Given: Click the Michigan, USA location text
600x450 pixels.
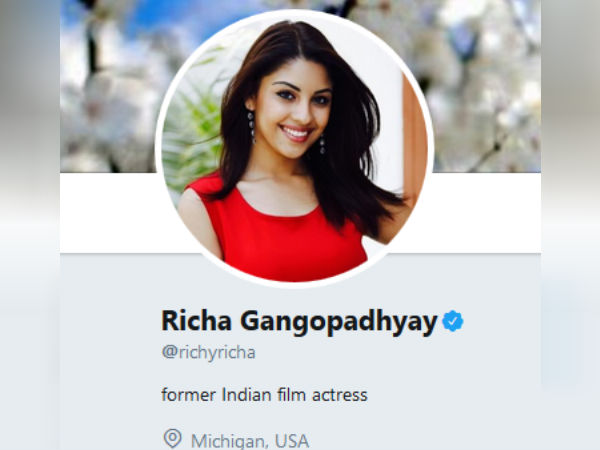Looking at the screenshot, I should [x=250, y=441].
